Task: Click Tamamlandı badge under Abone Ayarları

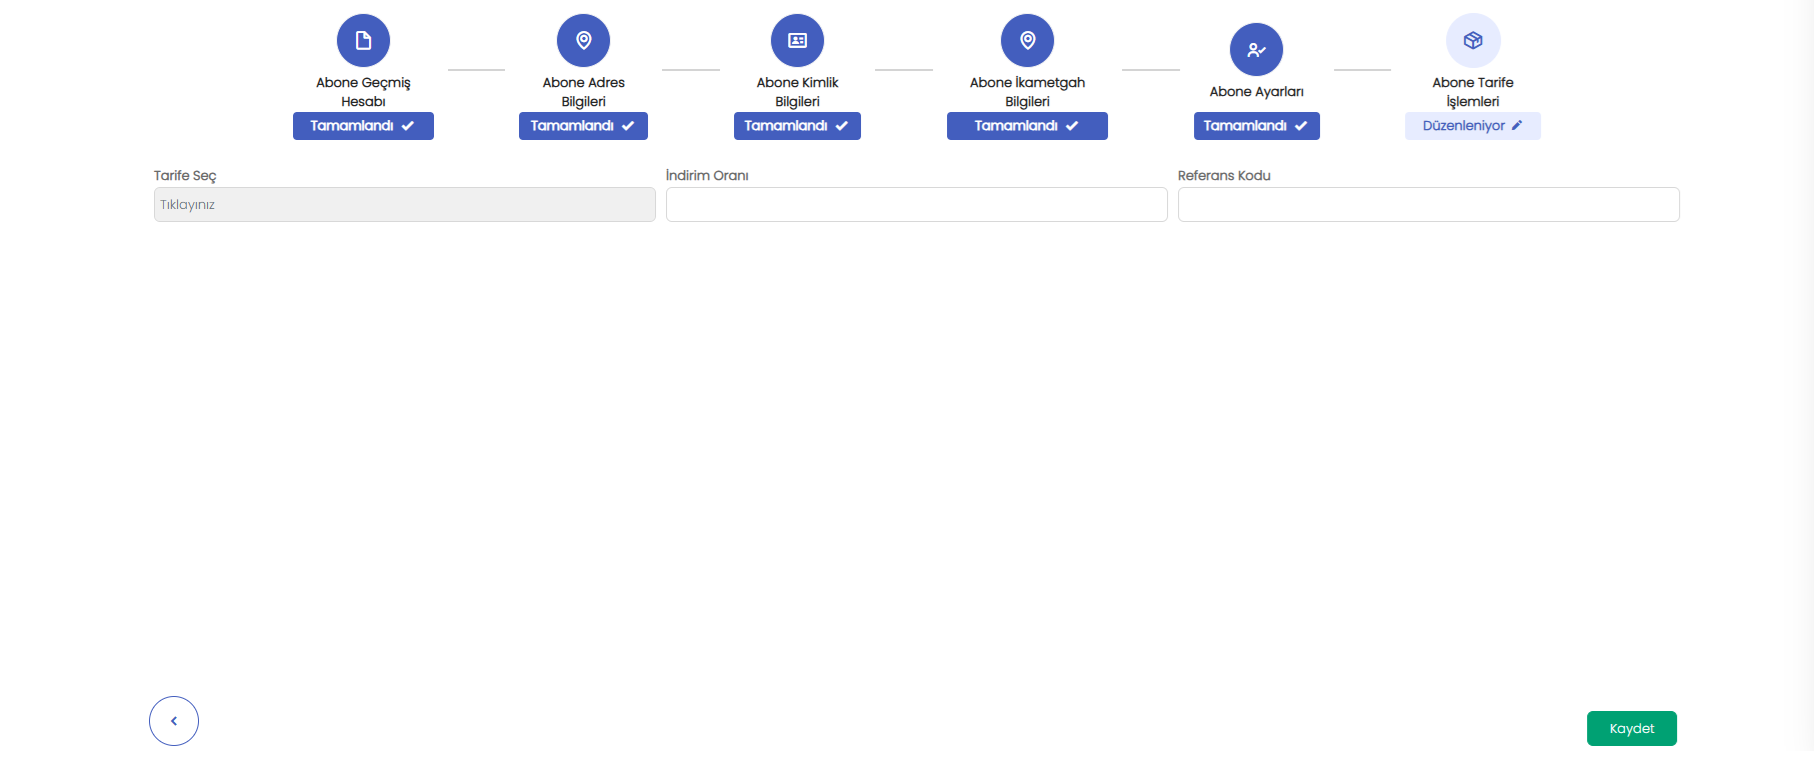Action: pyautogui.click(x=1256, y=126)
